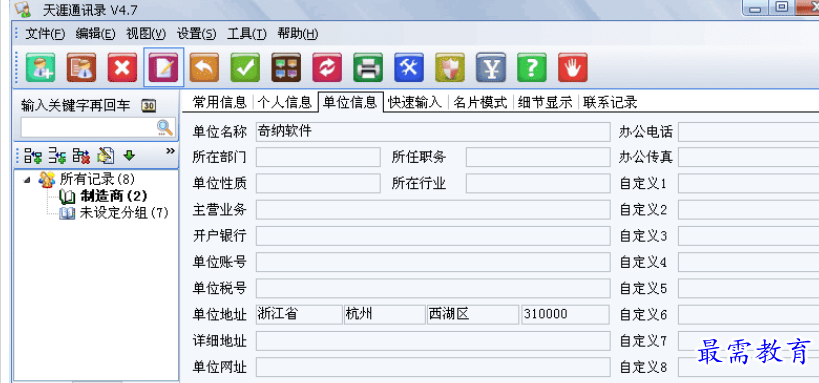Click the 单位账号 input field
The width and height of the screenshot is (819, 383).
(432, 262)
